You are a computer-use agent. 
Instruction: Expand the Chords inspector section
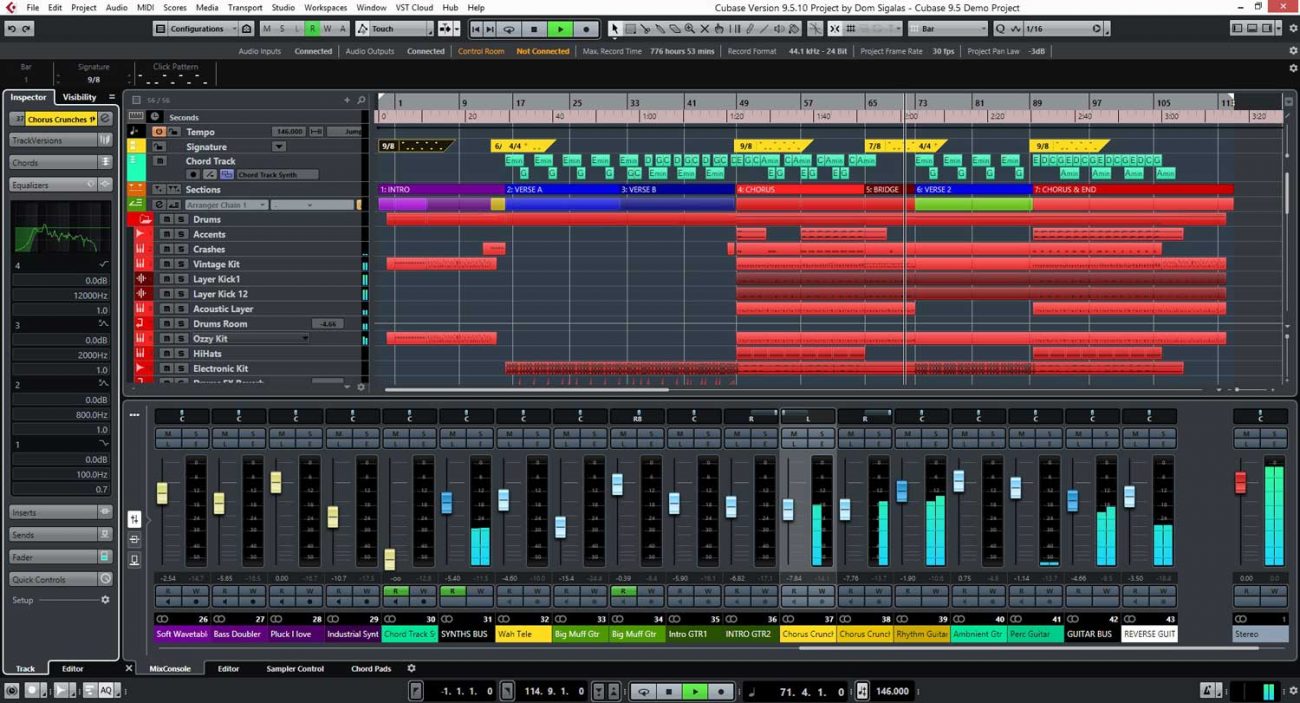(60, 162)
